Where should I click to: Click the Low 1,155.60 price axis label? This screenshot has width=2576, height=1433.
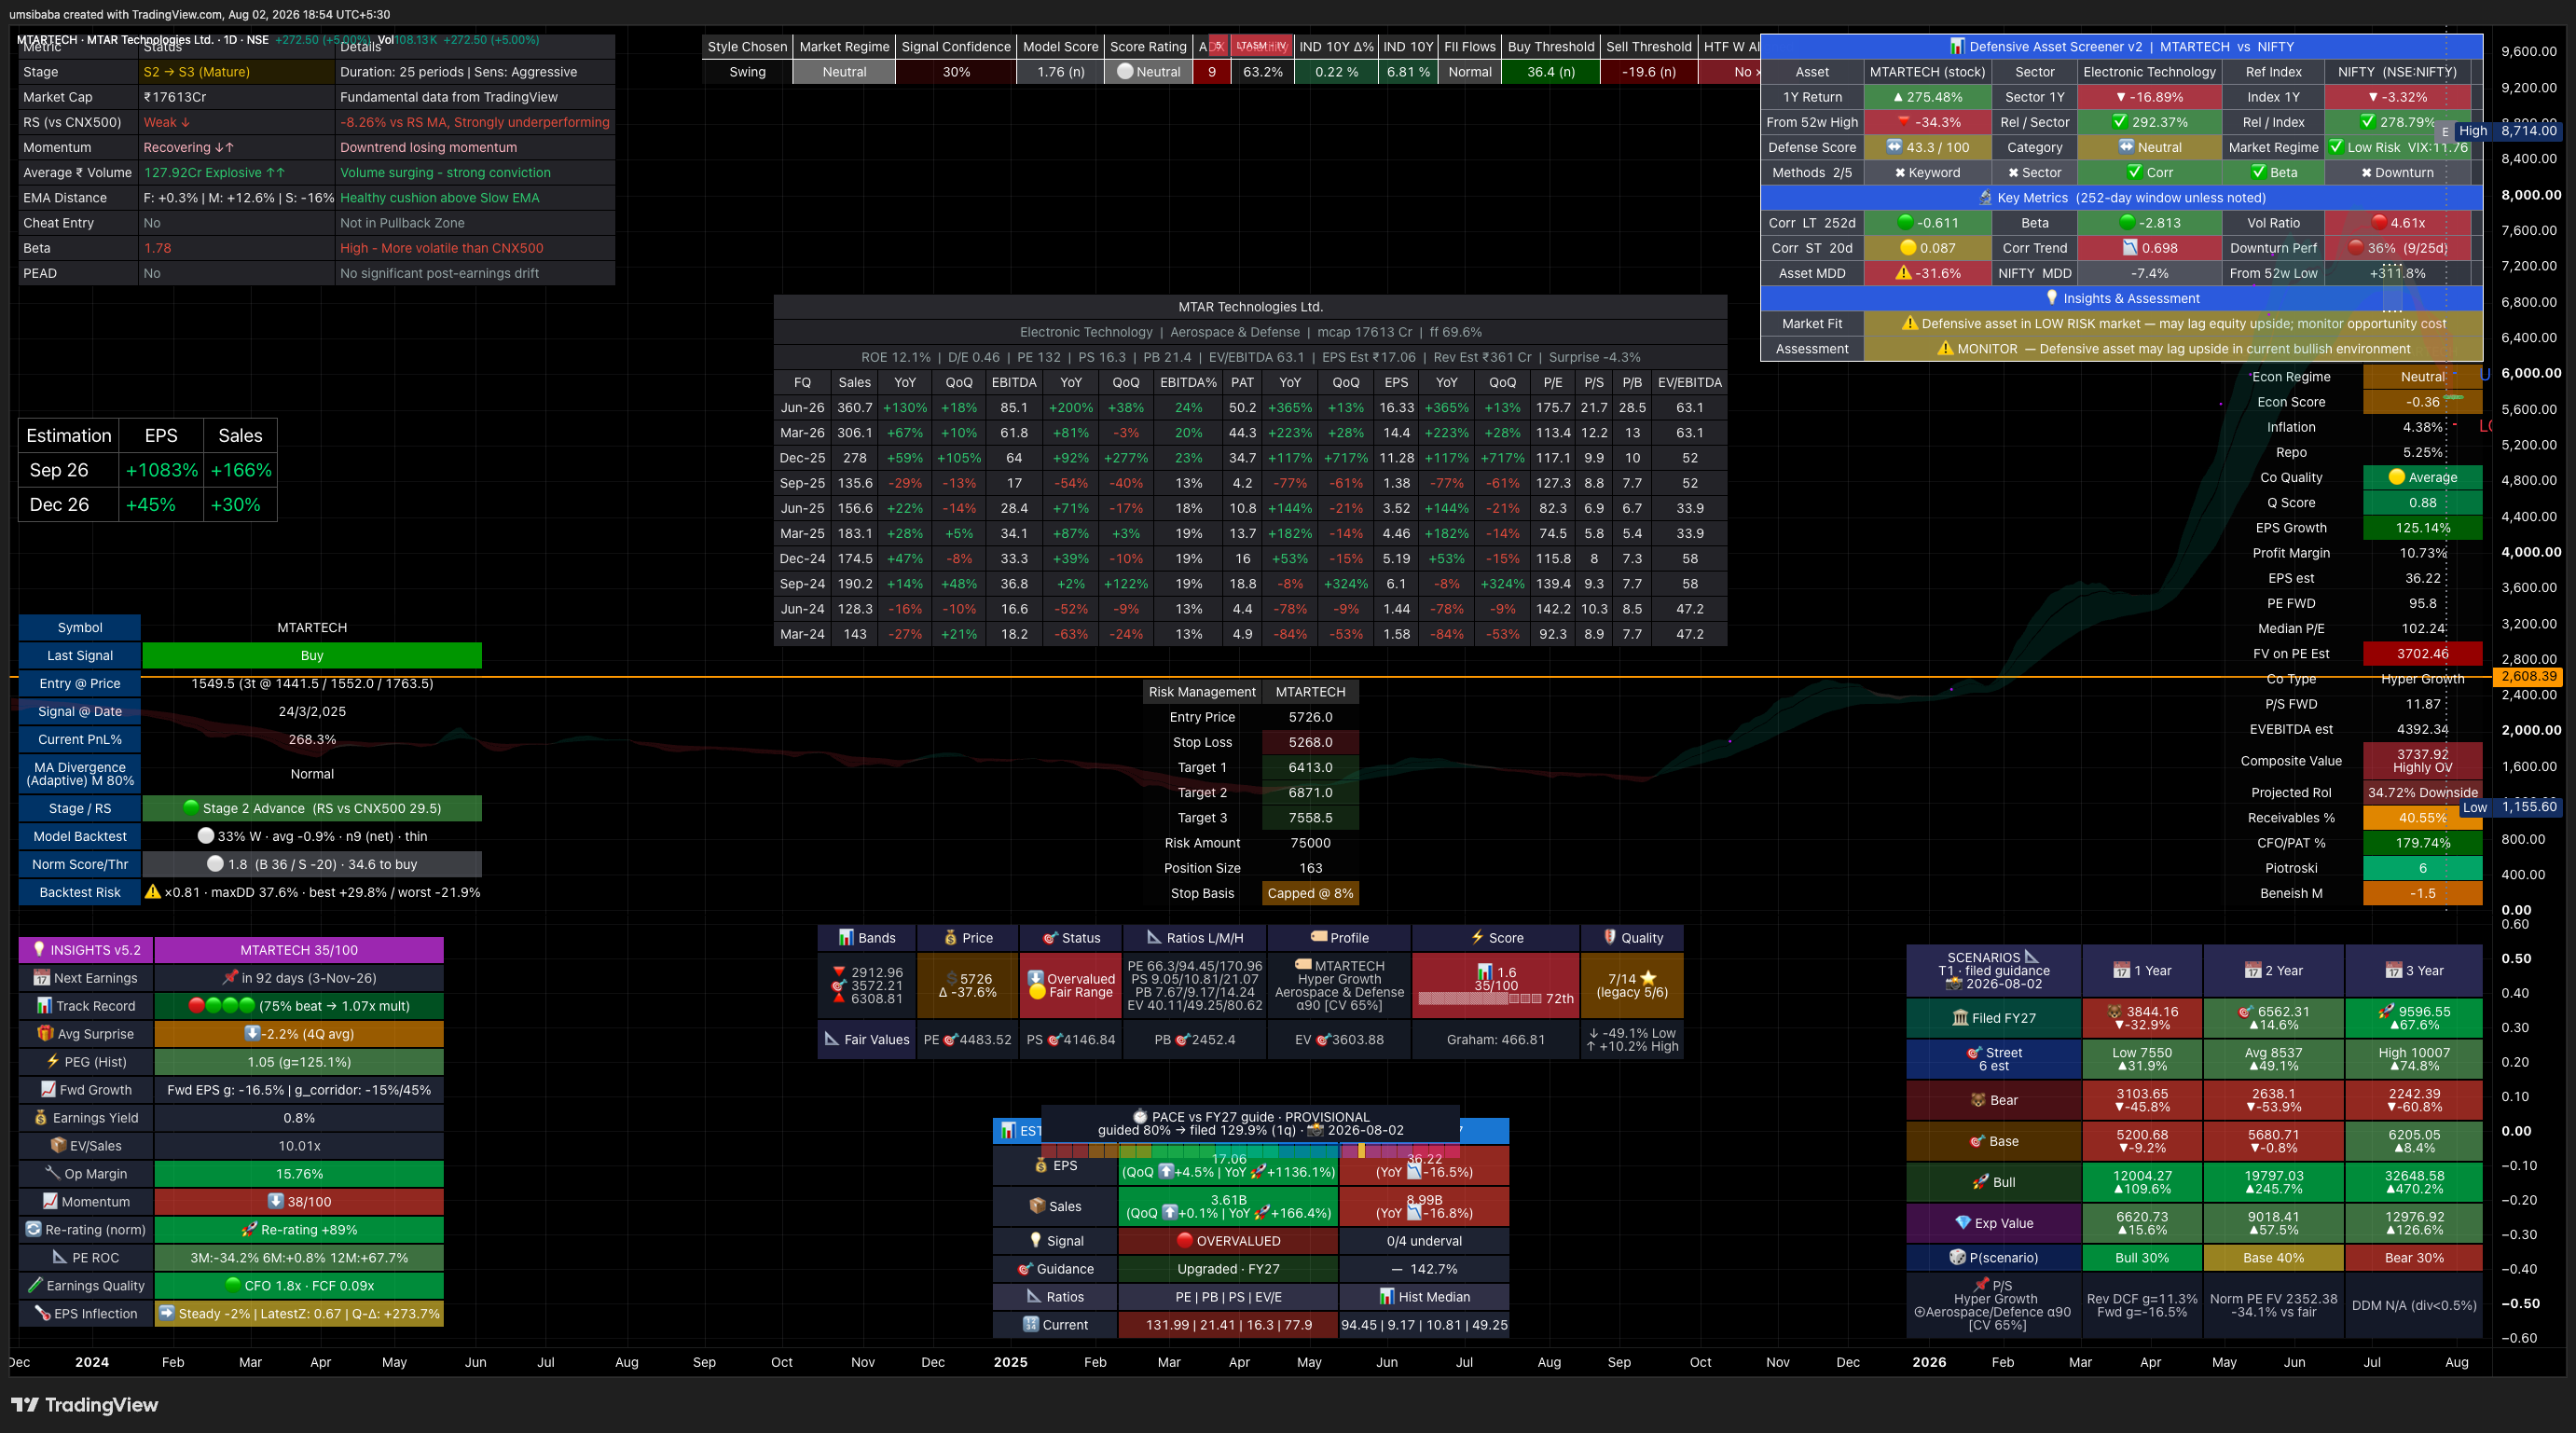click(x=2511, y=807)
